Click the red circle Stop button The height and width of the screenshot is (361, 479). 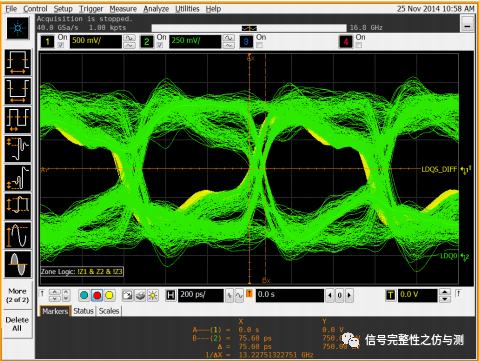click(x=97, y=295)
